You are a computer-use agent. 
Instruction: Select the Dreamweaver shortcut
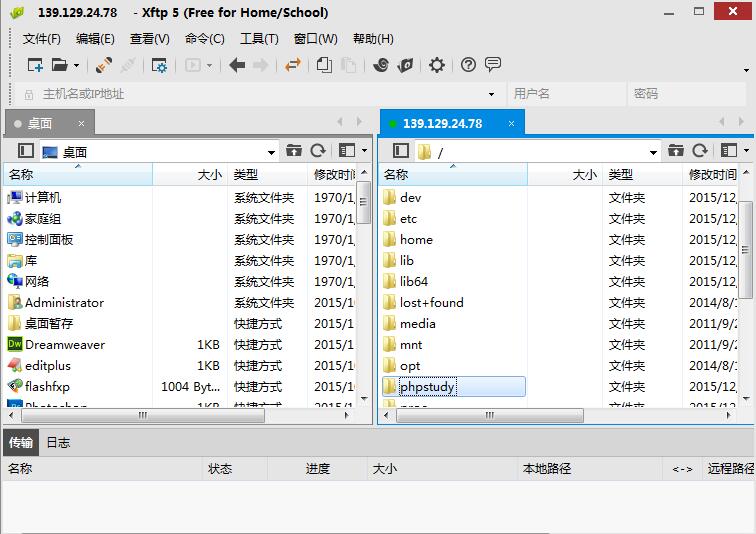65,345
